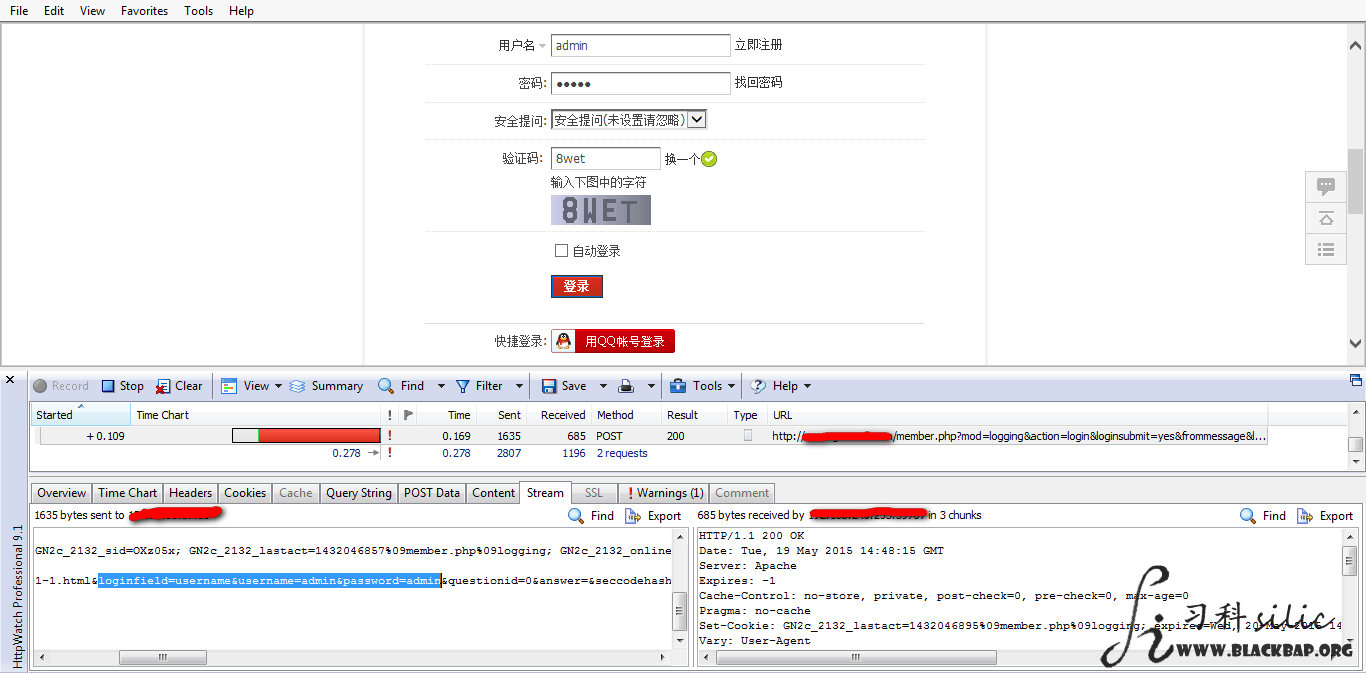Sort by the Started column header
The width and height of the screenshot is (1366, 673).
[80, 415]
